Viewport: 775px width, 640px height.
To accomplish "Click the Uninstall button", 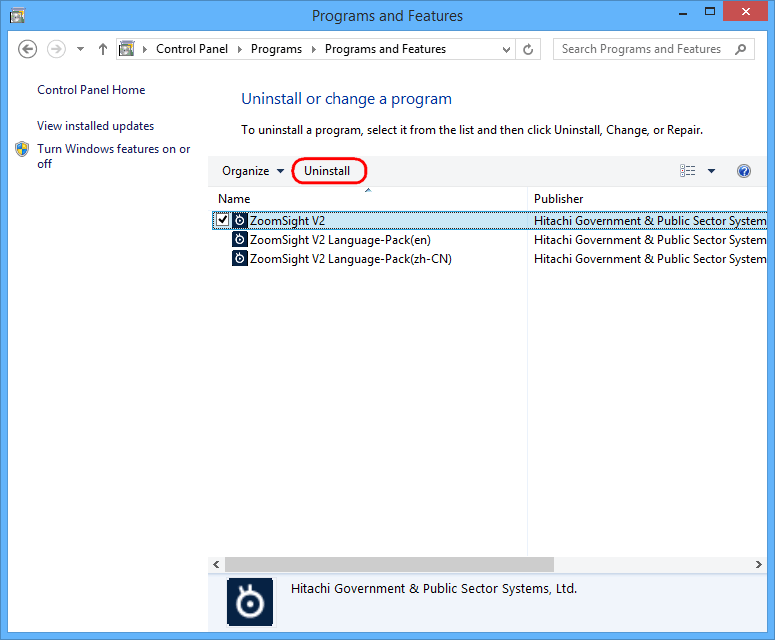I will click(327, 171).
